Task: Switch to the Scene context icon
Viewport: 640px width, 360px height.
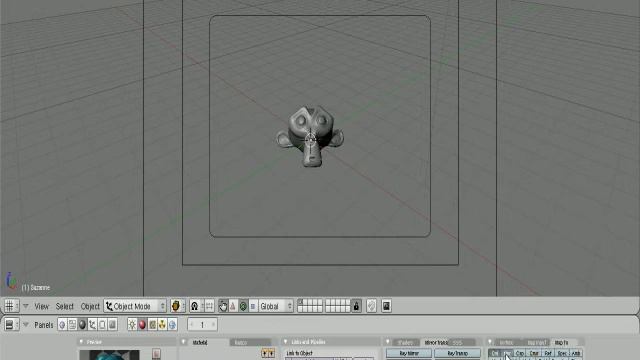Action: pos(112,325)
